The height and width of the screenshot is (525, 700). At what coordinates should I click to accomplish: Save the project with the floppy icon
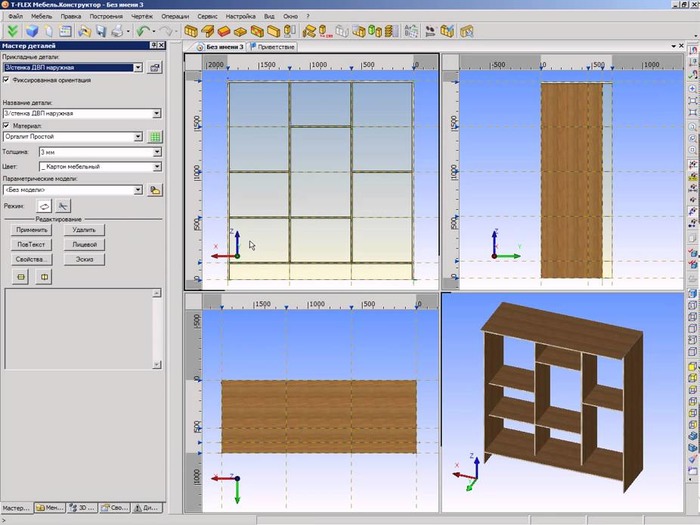(x=101, y=31)
